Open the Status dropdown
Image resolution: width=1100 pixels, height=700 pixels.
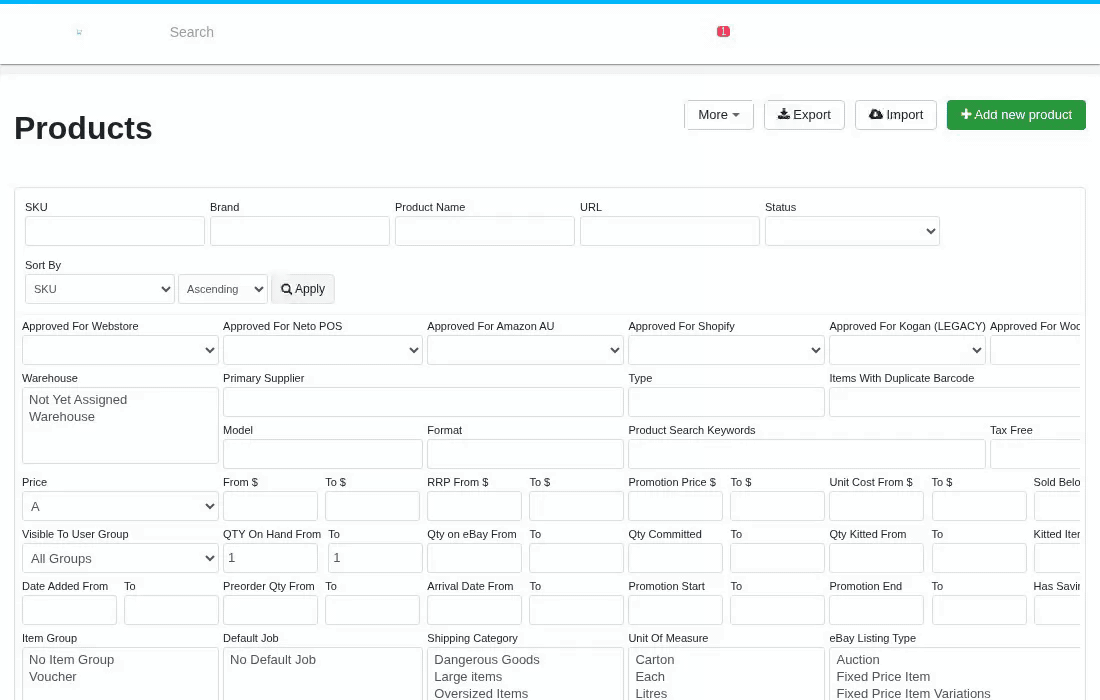coord(852,231)
